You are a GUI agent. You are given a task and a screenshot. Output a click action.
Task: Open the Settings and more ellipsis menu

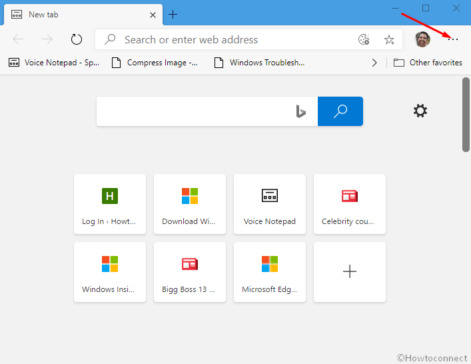[453, 39]
